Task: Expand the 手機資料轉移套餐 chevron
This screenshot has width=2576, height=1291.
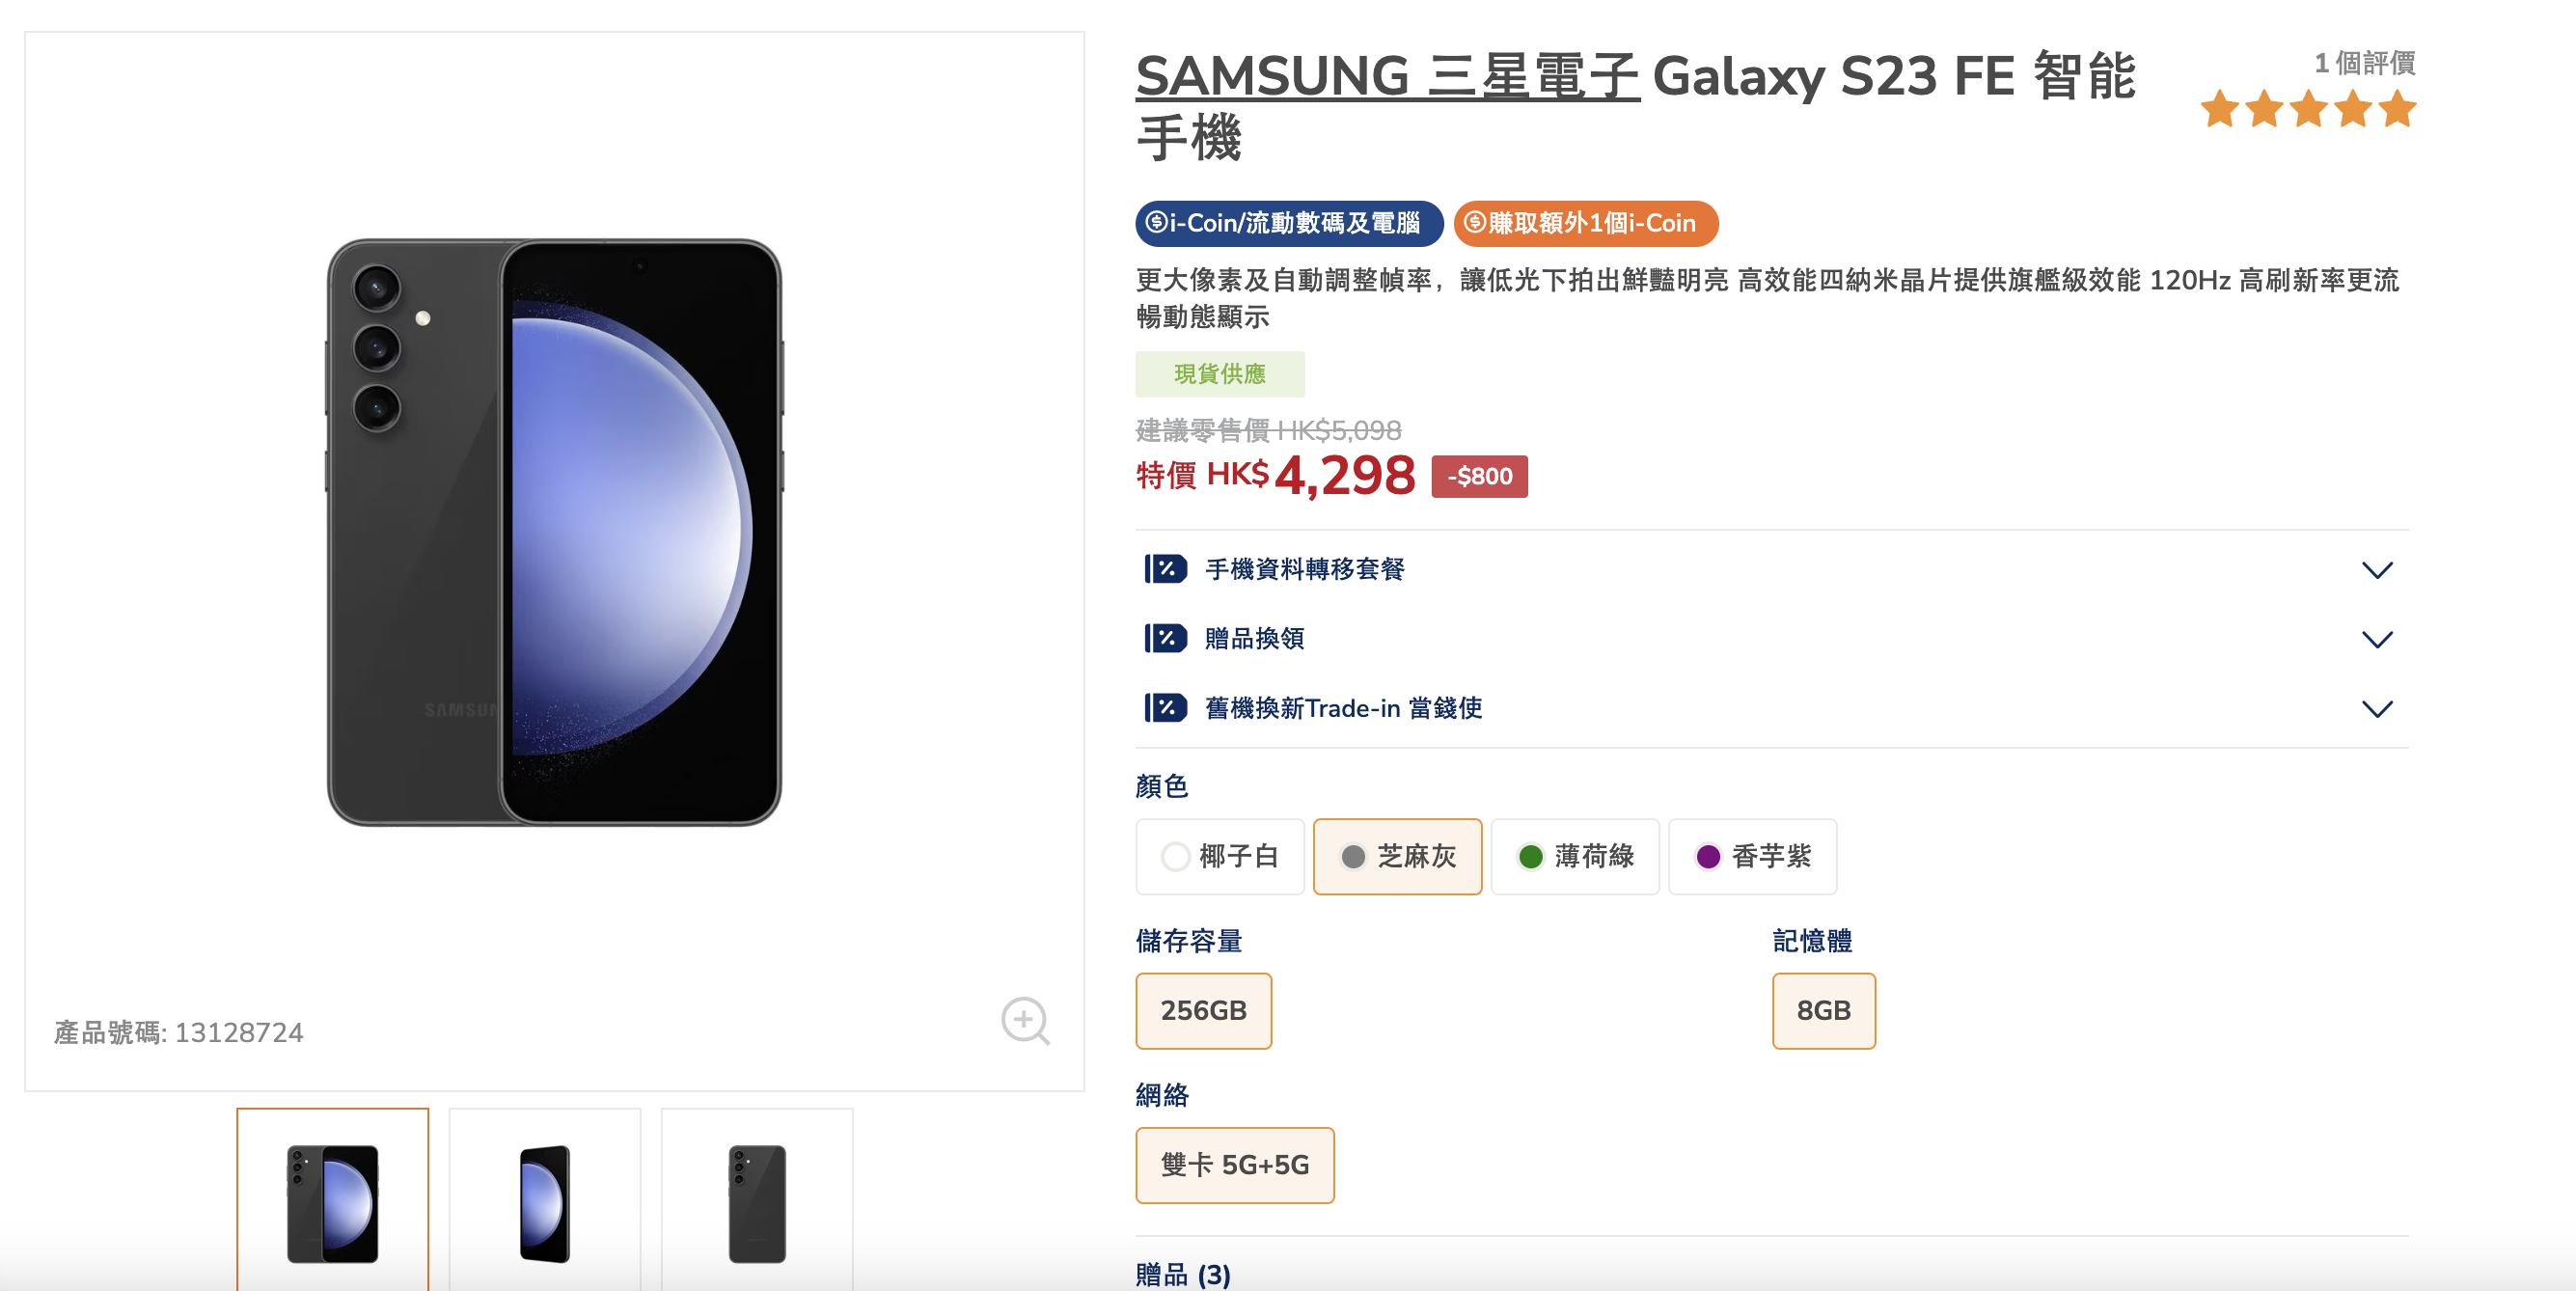Action: point(2377,570)
